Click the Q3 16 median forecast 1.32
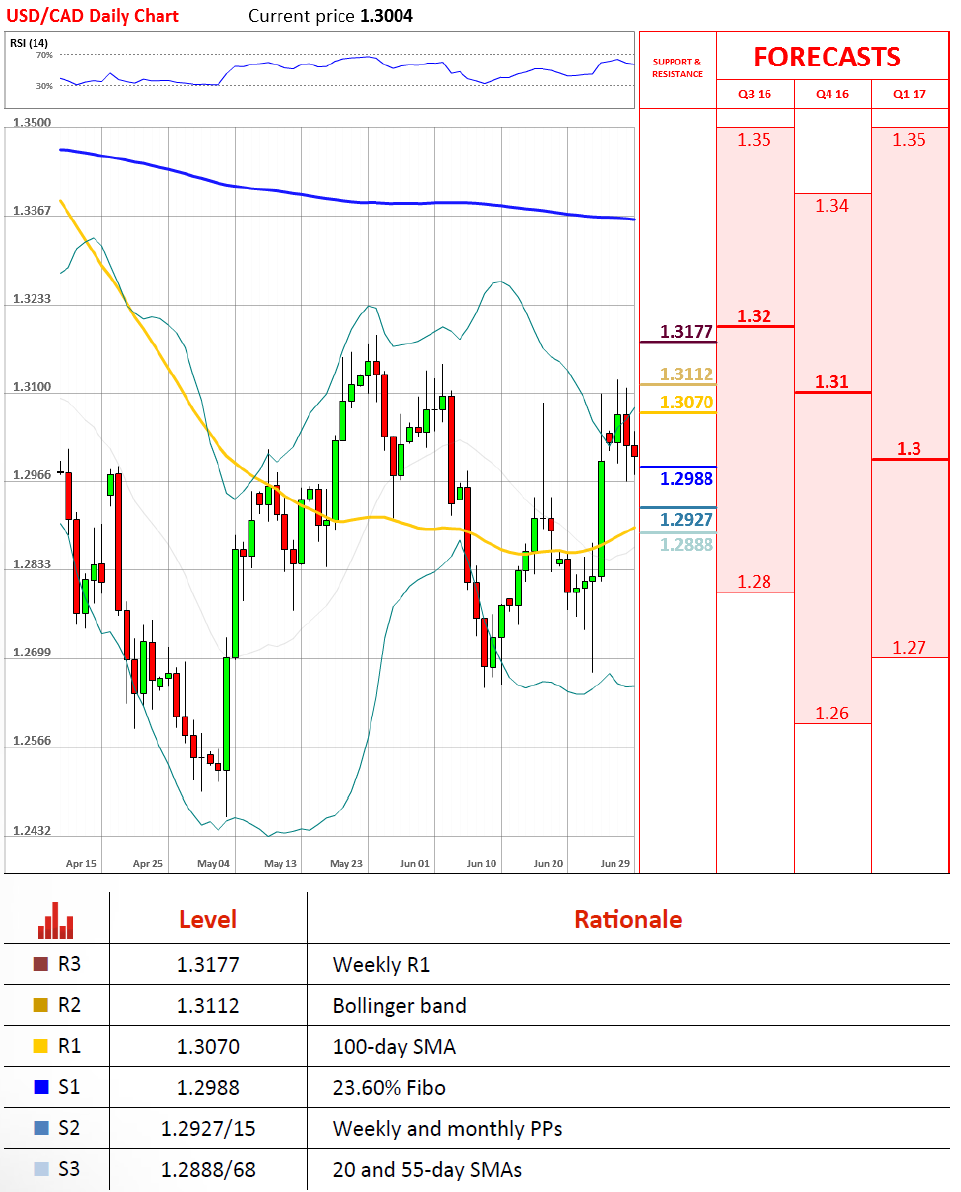This screenshot has width=961, height=1192. [x=754, y=316]
